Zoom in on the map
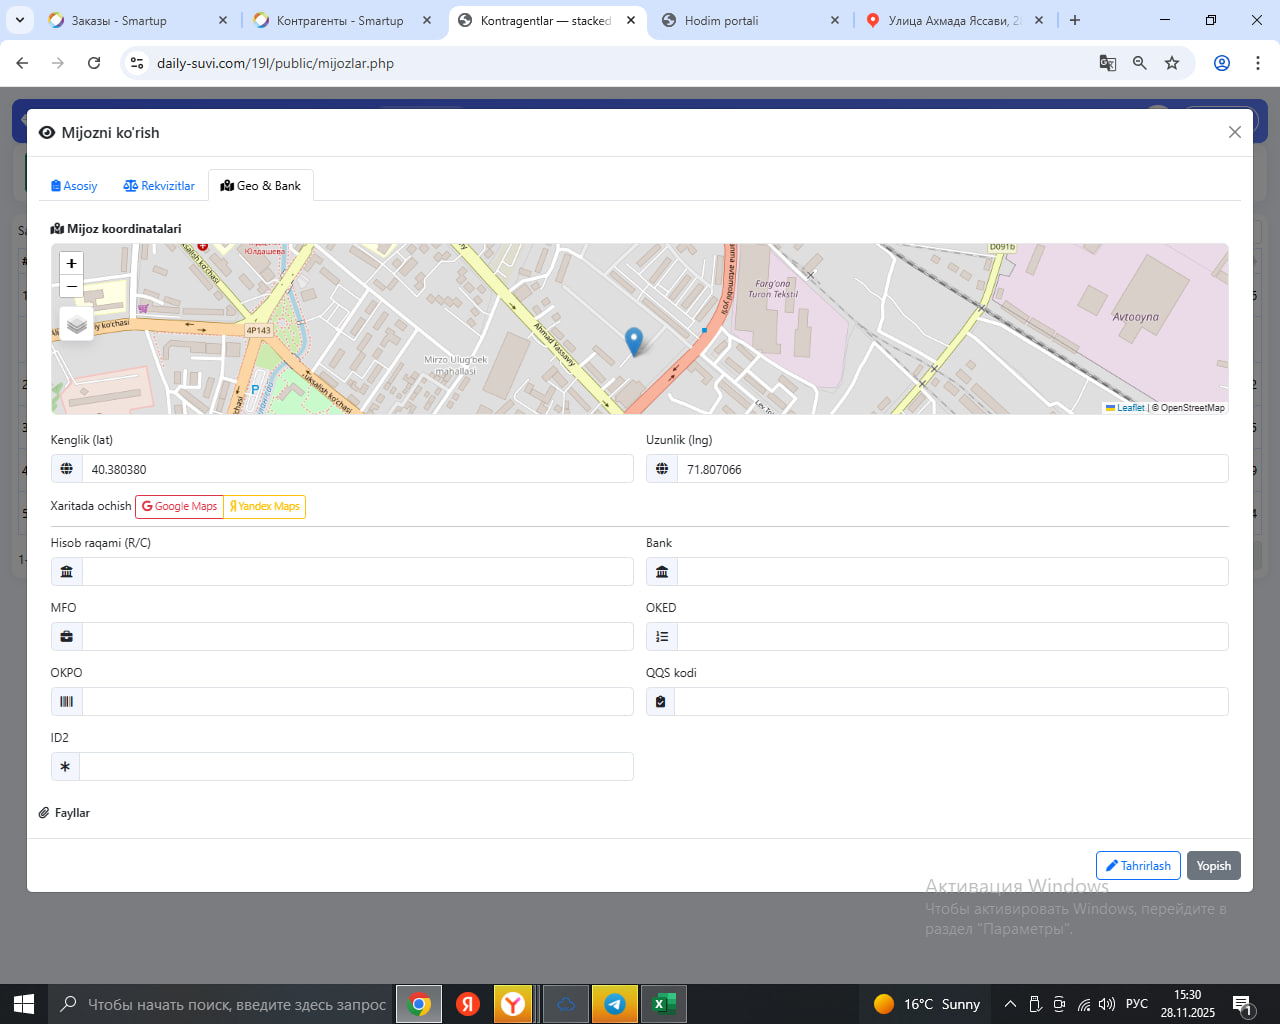The height and width of the screenshot is (1024, 1280). point(71,263)
